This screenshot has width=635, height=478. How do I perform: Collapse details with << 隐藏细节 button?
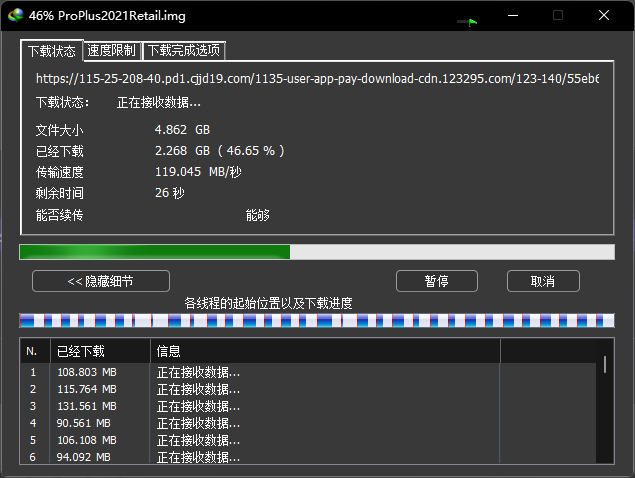point(101,281)
